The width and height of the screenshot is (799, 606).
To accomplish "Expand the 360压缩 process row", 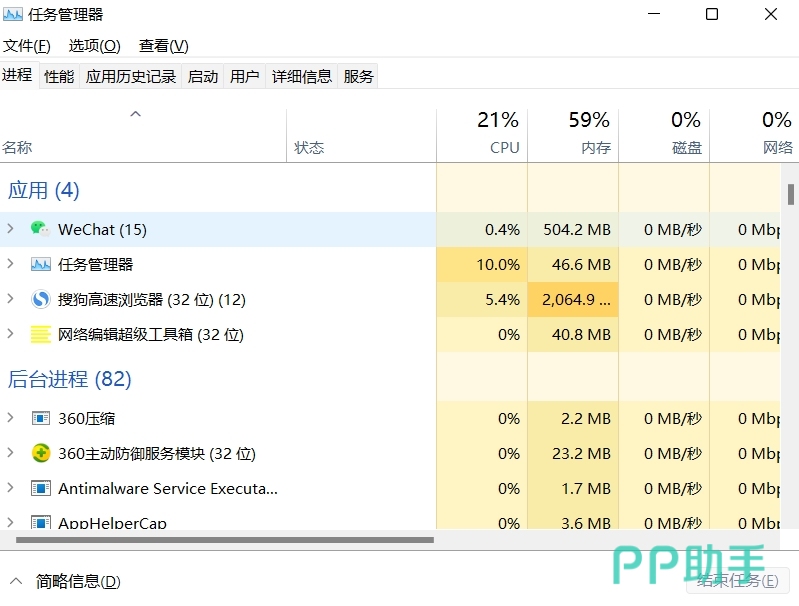I will (x=10, y=418).
